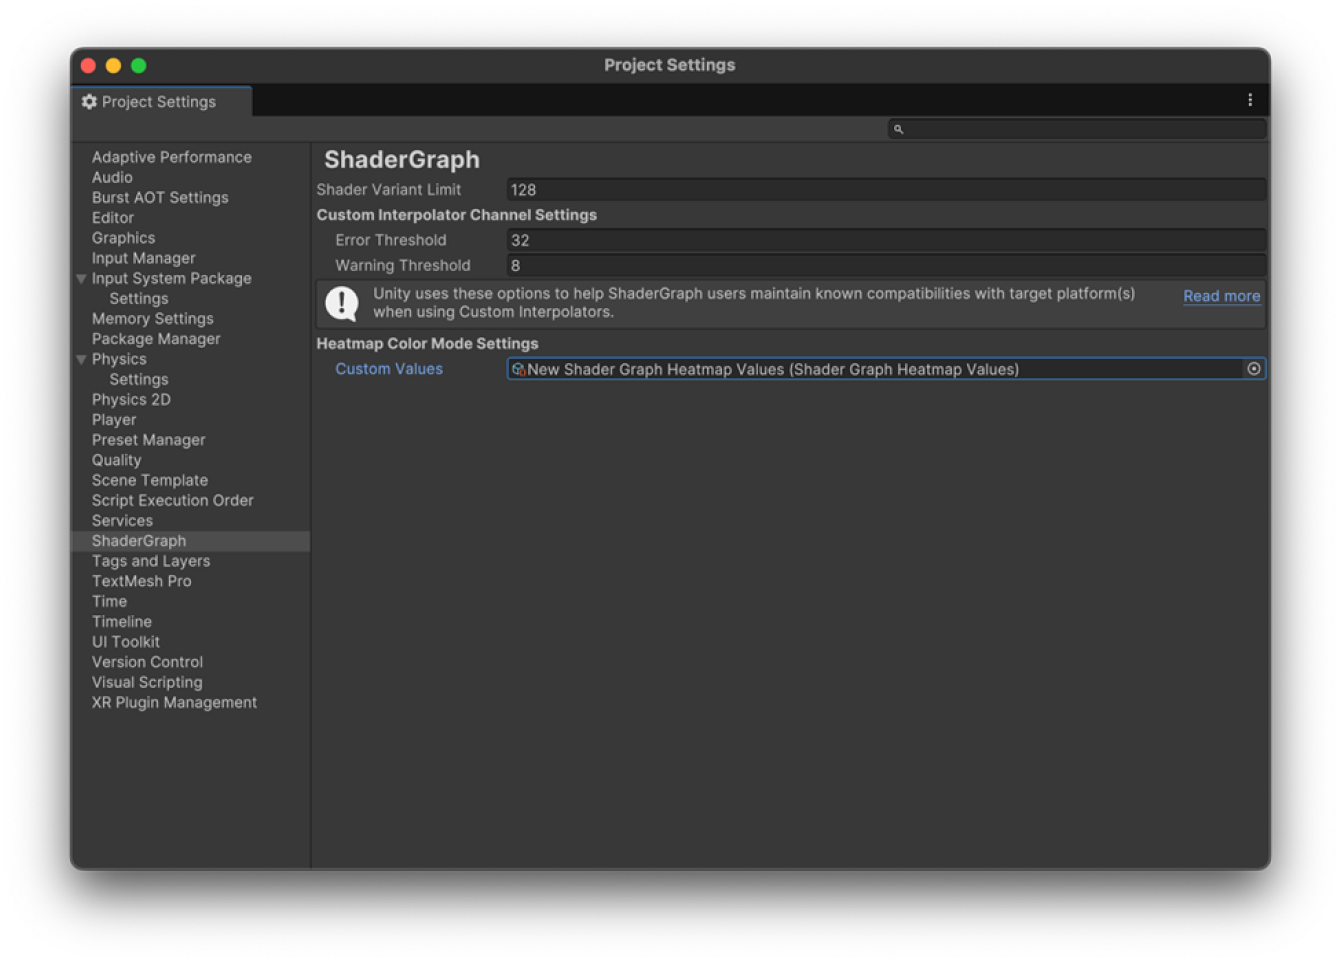Image resolution: width=1340 pixels, height=963 pixels.
Task: Open Burst AOT Settings
Action: tap(160, 198)
